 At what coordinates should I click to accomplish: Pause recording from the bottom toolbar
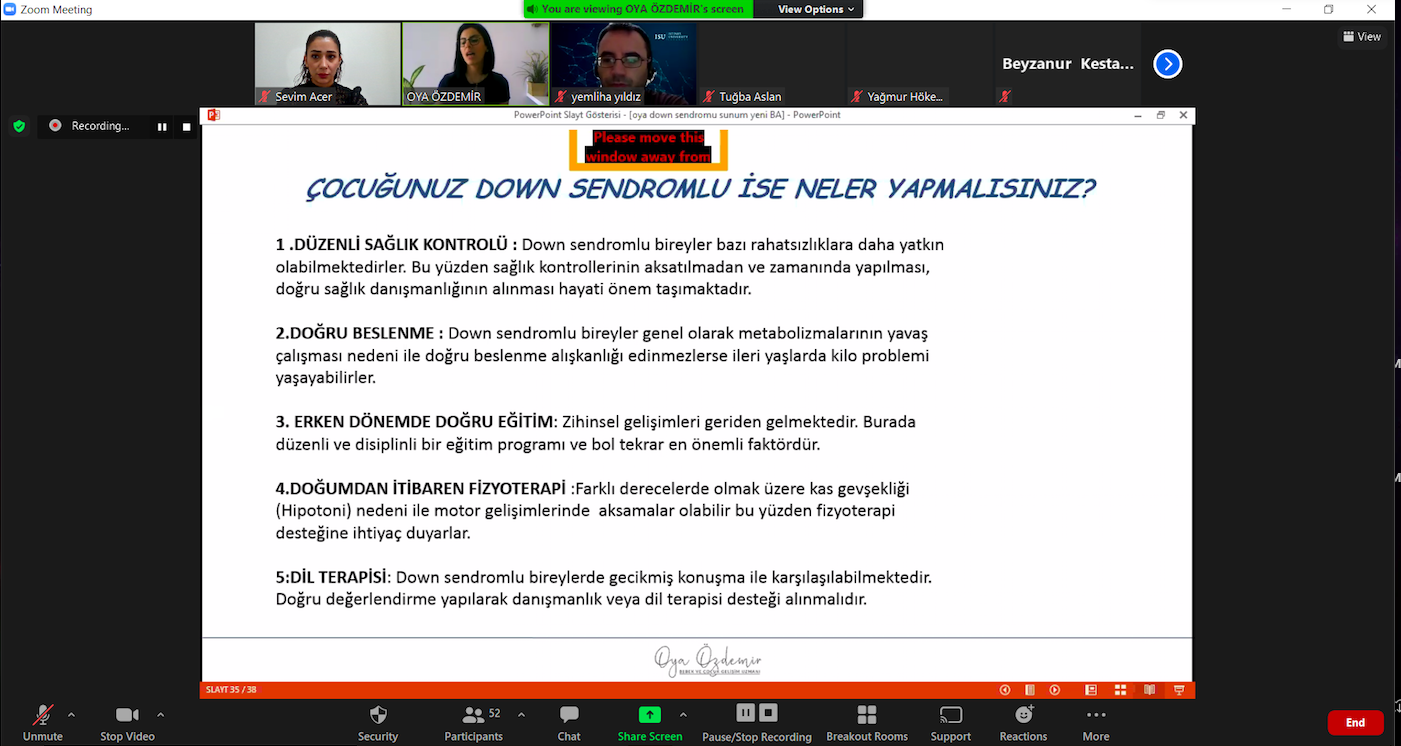tap(745, 713)
